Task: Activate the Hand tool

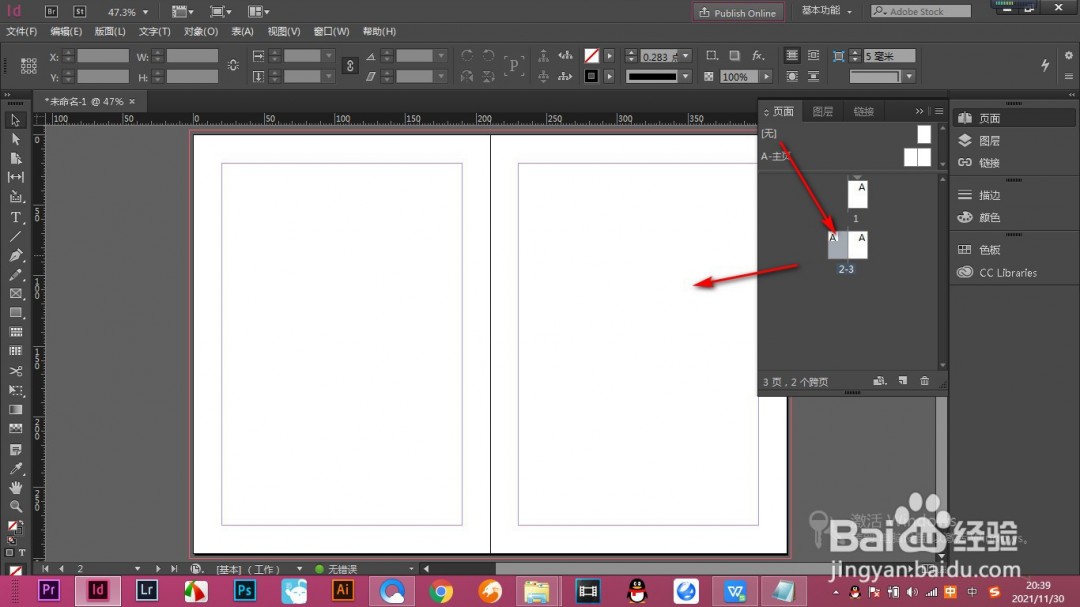Action: [16, 487]
